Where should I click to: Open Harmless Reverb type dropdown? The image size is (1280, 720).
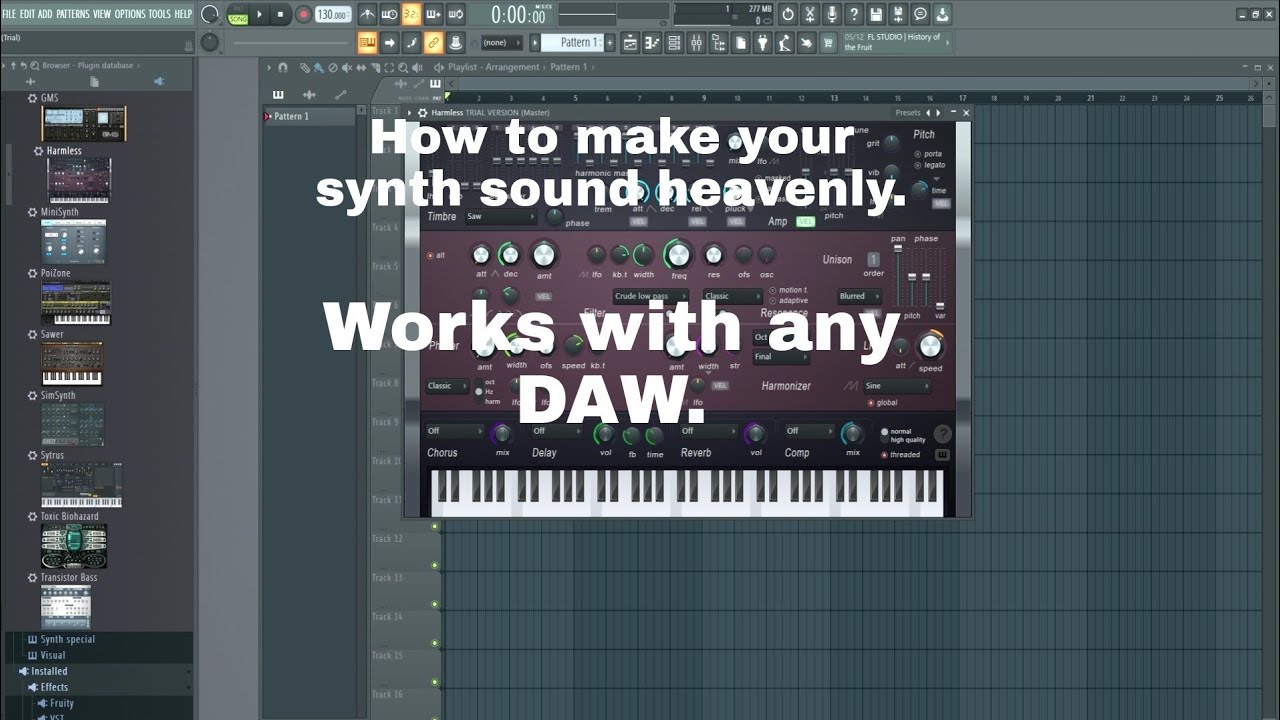(x=707, y=431)
